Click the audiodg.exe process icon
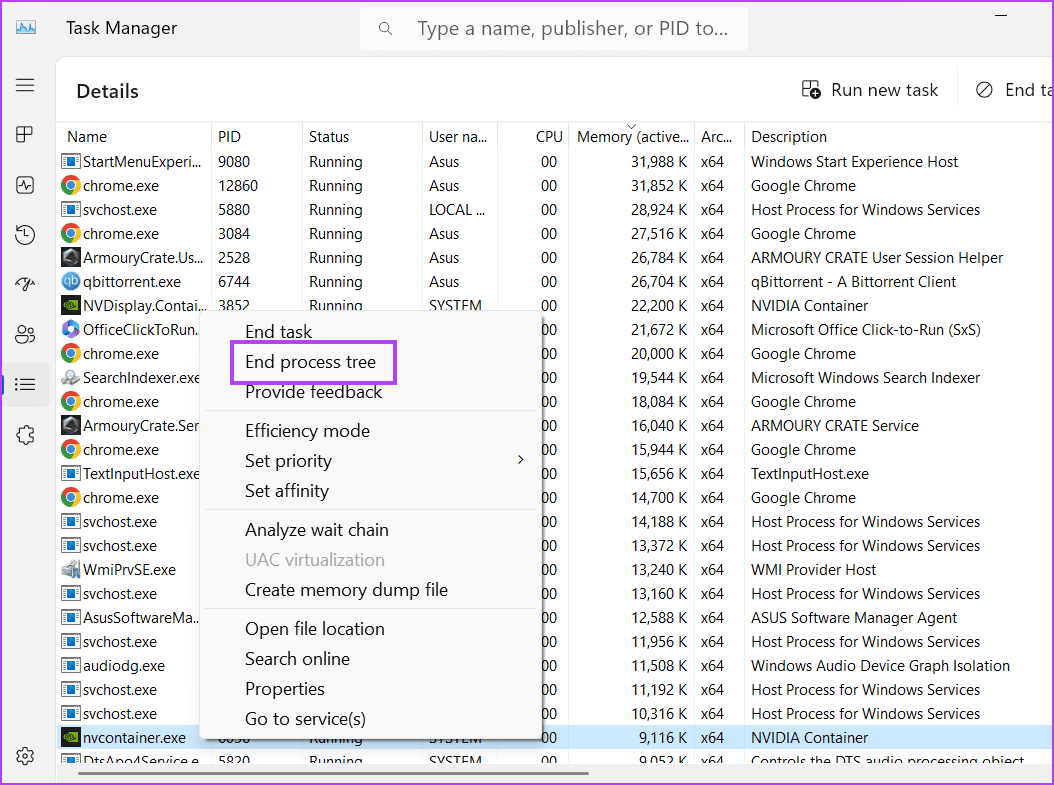Viewport: 1054px width, 785px height. (x=71, y=665)
